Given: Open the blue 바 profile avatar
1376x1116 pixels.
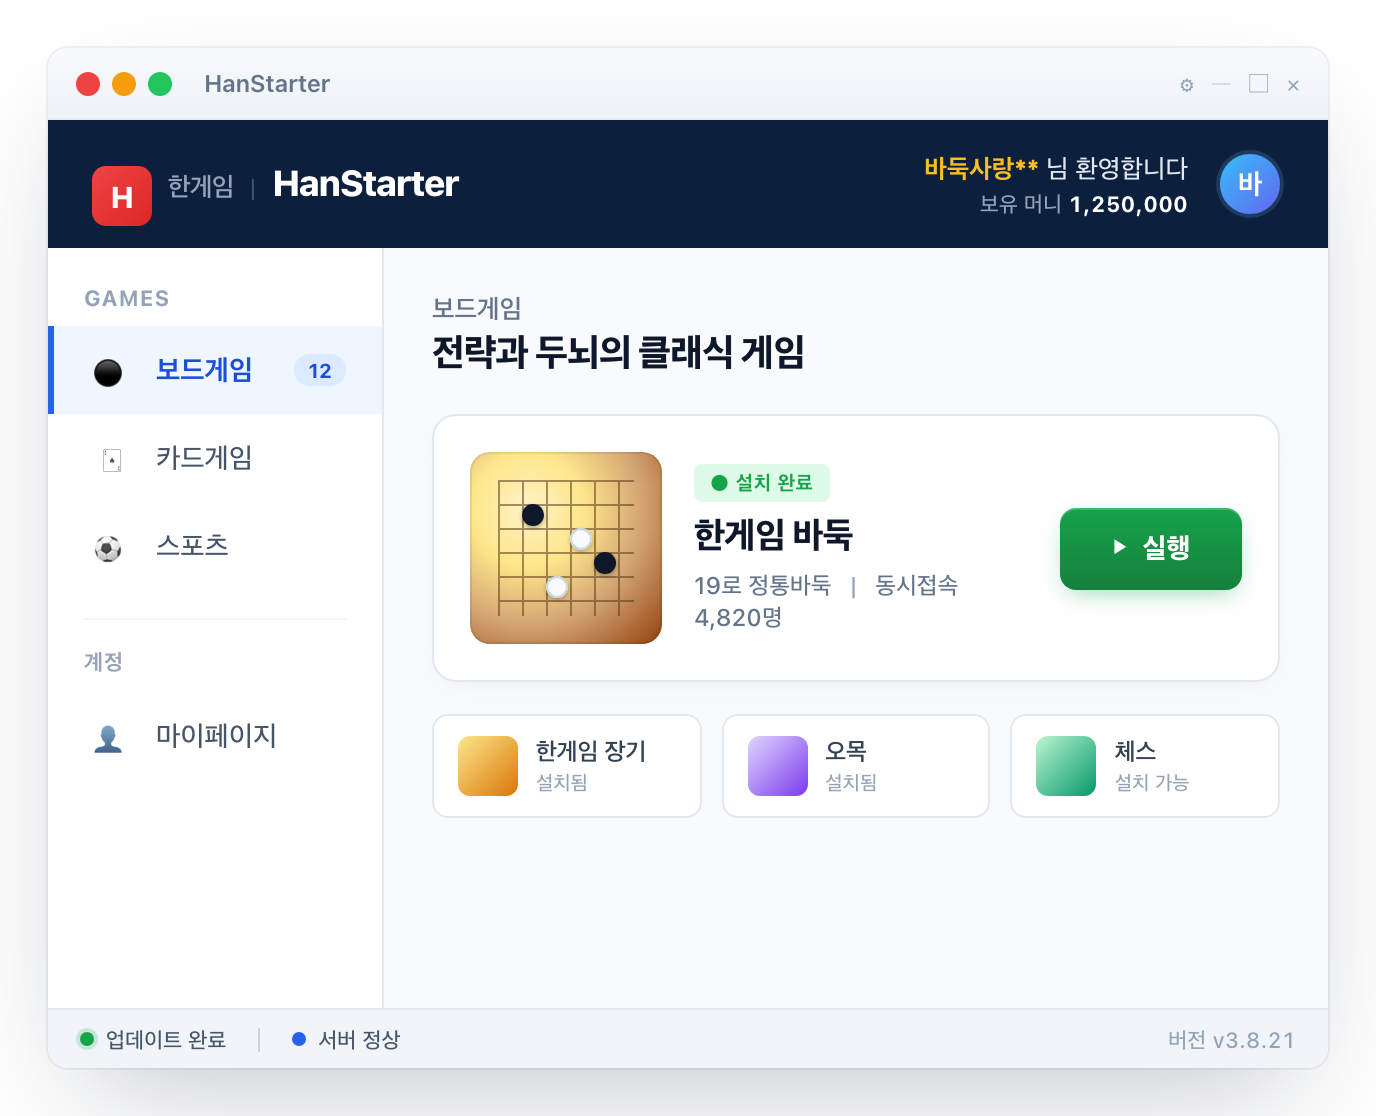Looking at the screenshot, I should [1250, 184].
